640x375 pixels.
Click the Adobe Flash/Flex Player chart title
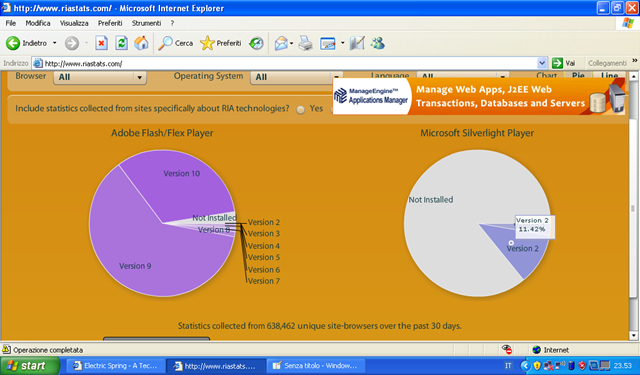click(x=162, y=133)
